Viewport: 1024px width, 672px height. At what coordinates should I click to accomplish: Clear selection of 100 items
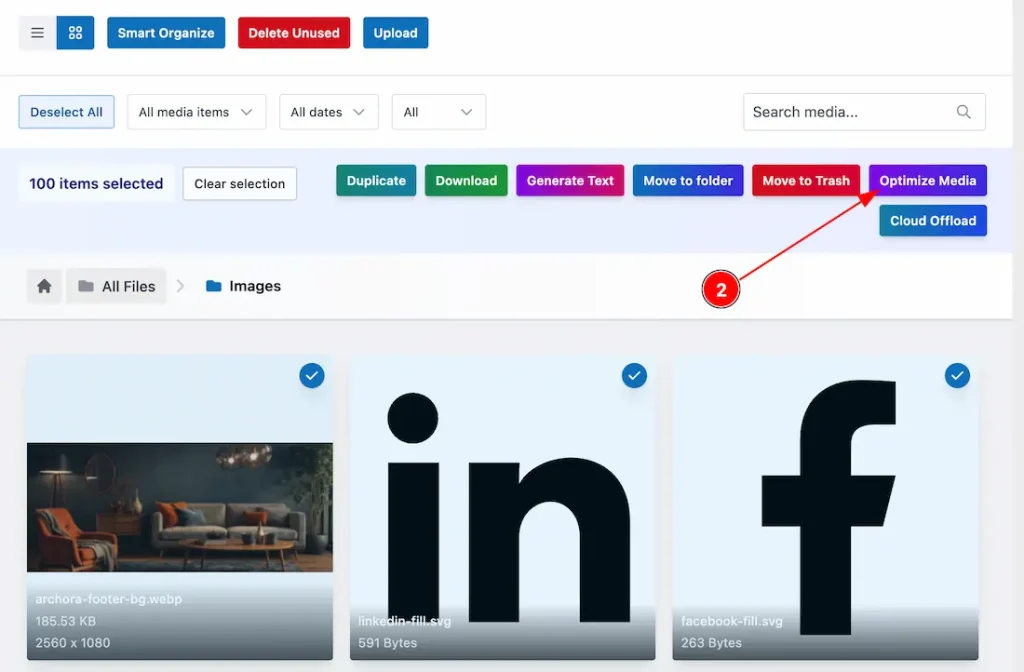(240, 184)
